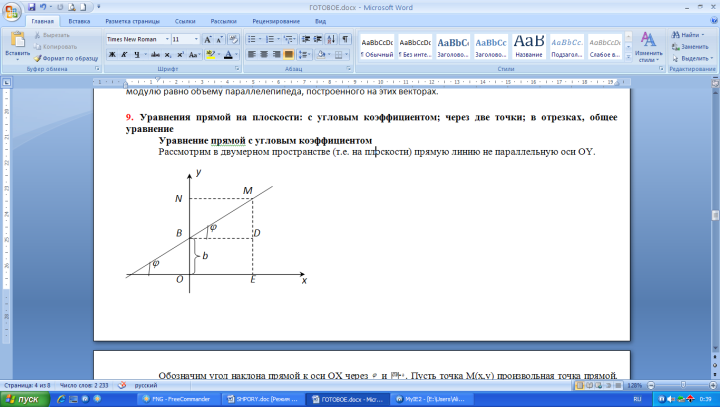The image size is (720, 407).
Task: Apply strikethrough formatting
Action: click(155, 55)
